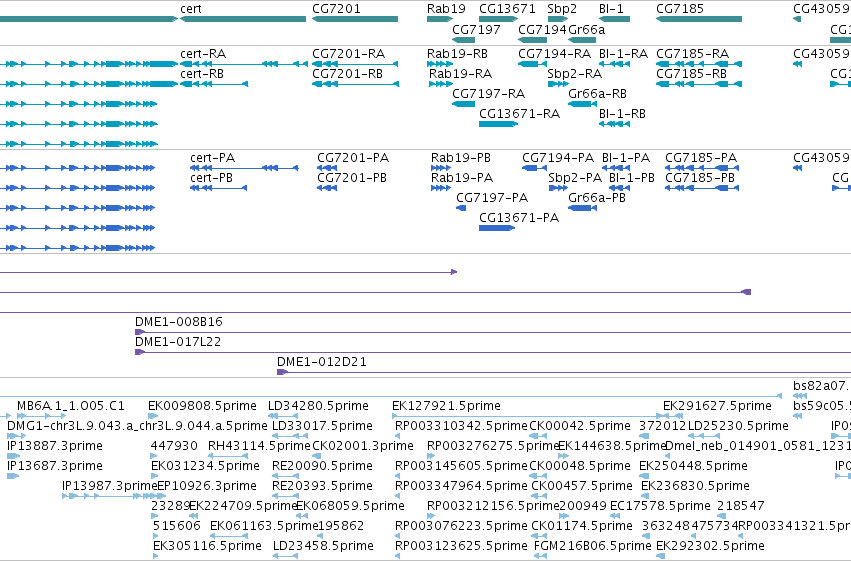
Task: Select the cert-RB transcript
Action: [202, 74]
